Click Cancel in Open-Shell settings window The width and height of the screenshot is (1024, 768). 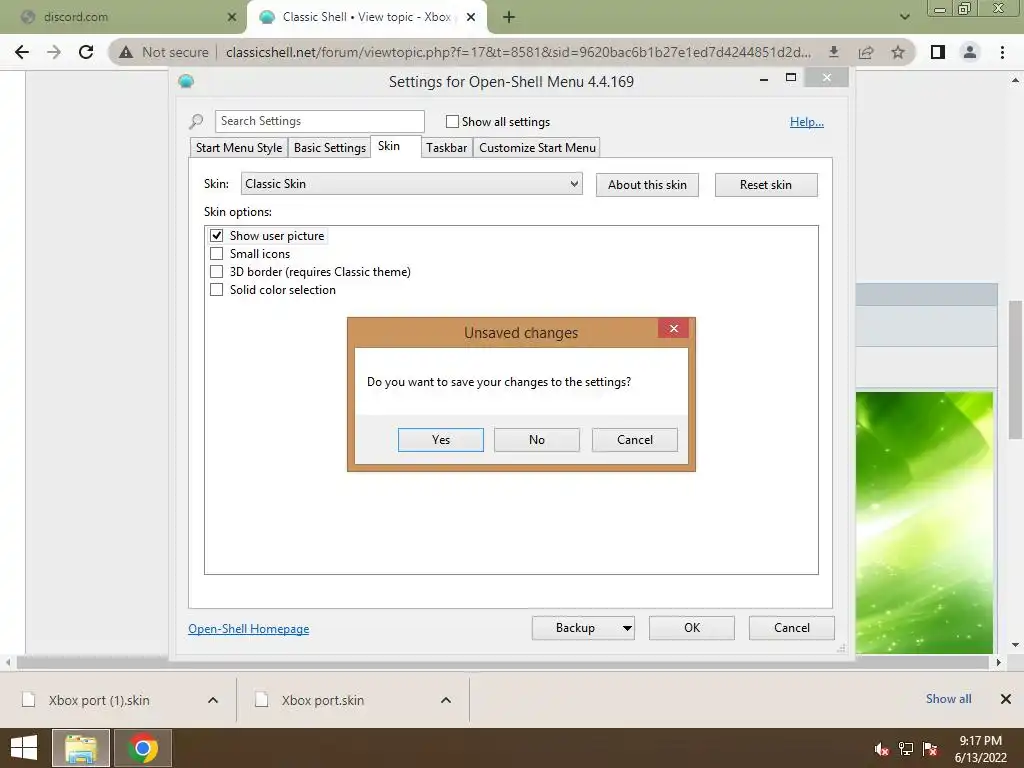(x=792, y=628)
